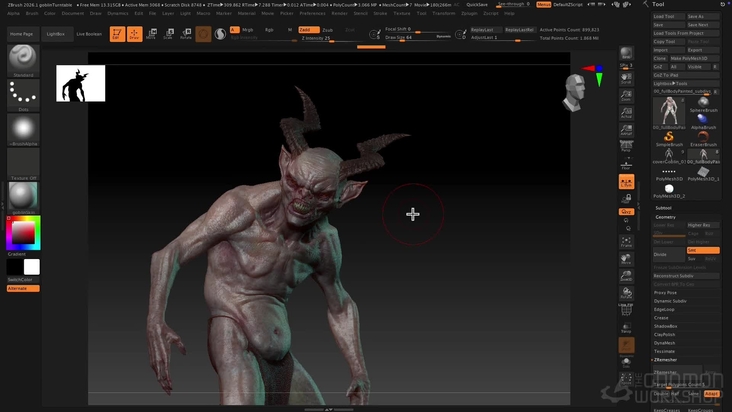732x412 pixels.
Task: Open the Dots stroke type picker
Action: point(23,95)
